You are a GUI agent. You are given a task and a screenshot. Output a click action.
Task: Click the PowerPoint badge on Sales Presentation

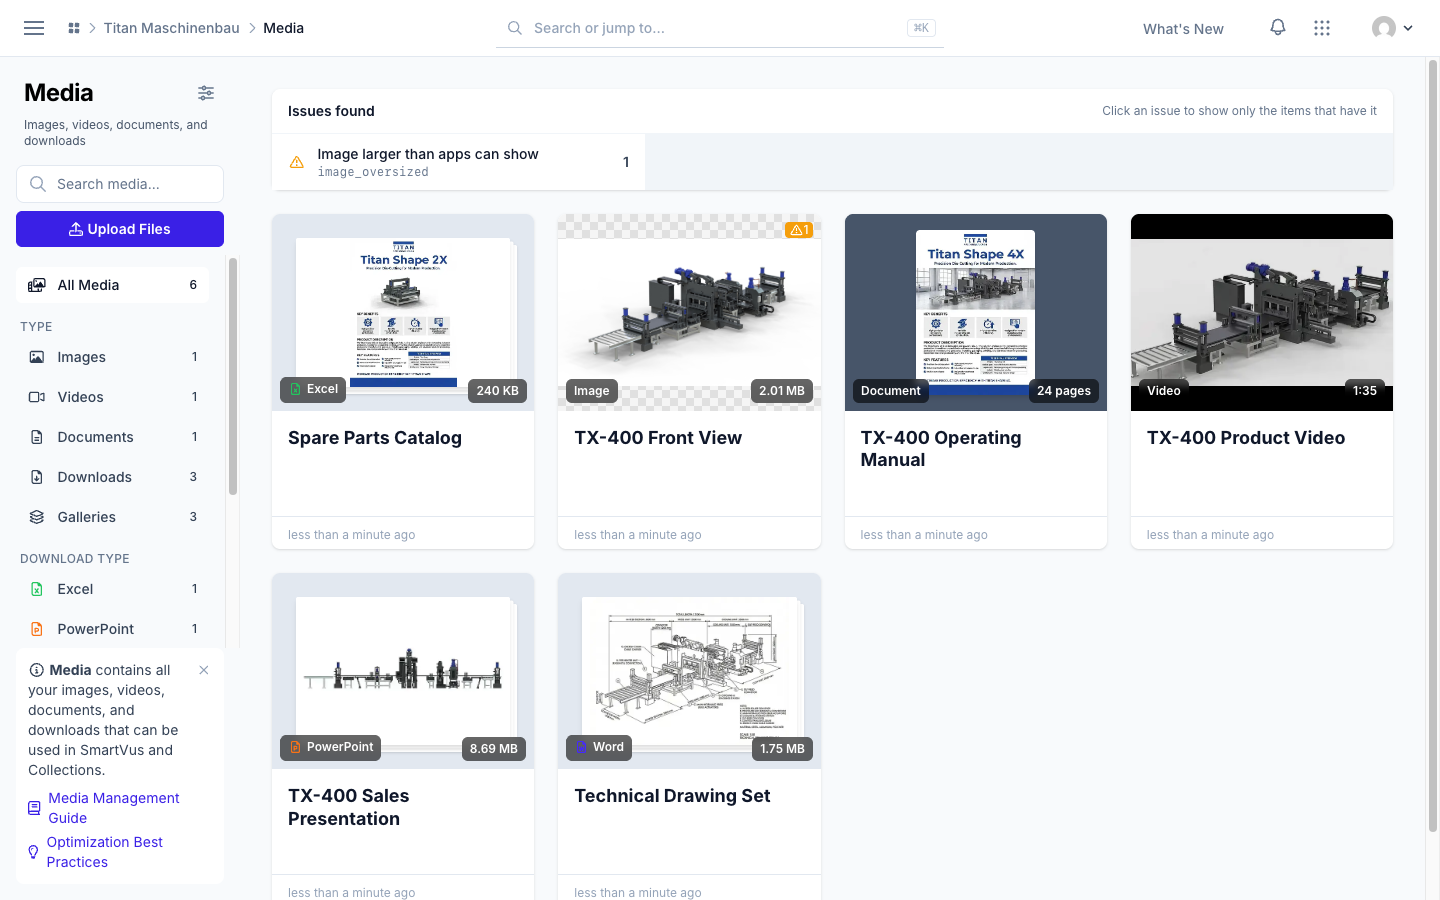[x=331, y=747]
